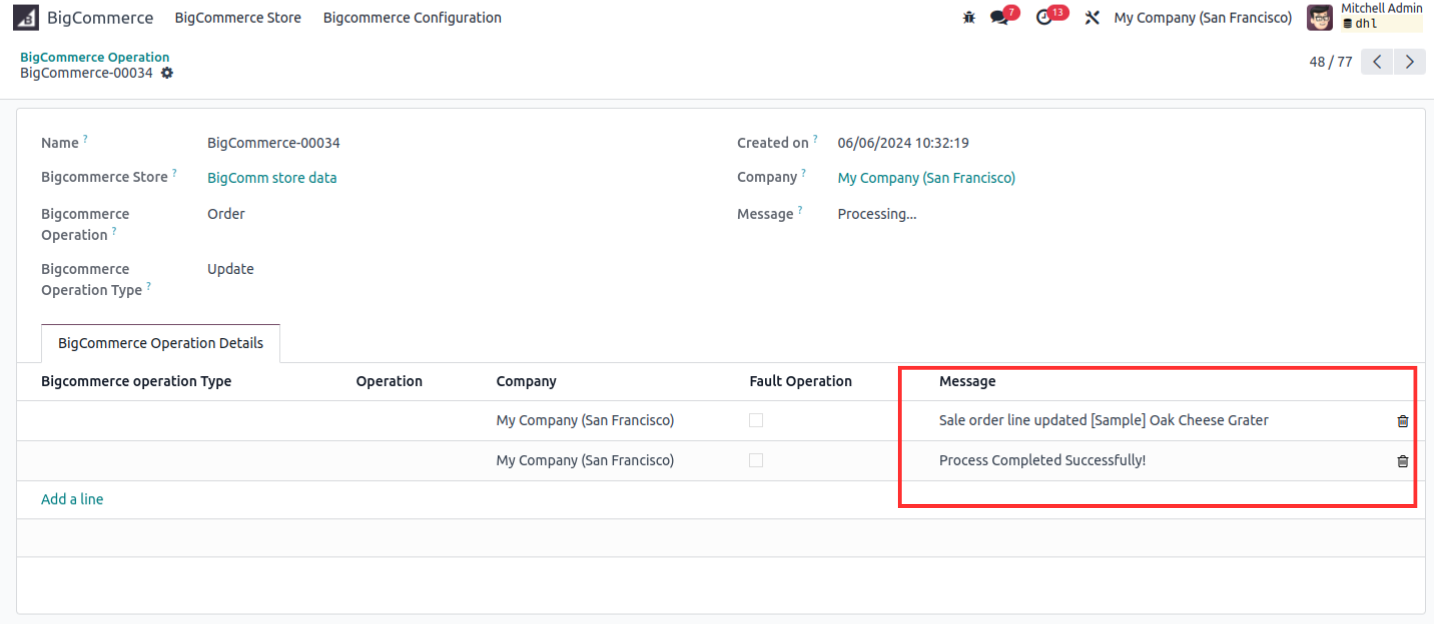Open the BigComm store data link
The width and height of the screenshot is (1434, 624).
pyautogui.click(x=272, y=178)
